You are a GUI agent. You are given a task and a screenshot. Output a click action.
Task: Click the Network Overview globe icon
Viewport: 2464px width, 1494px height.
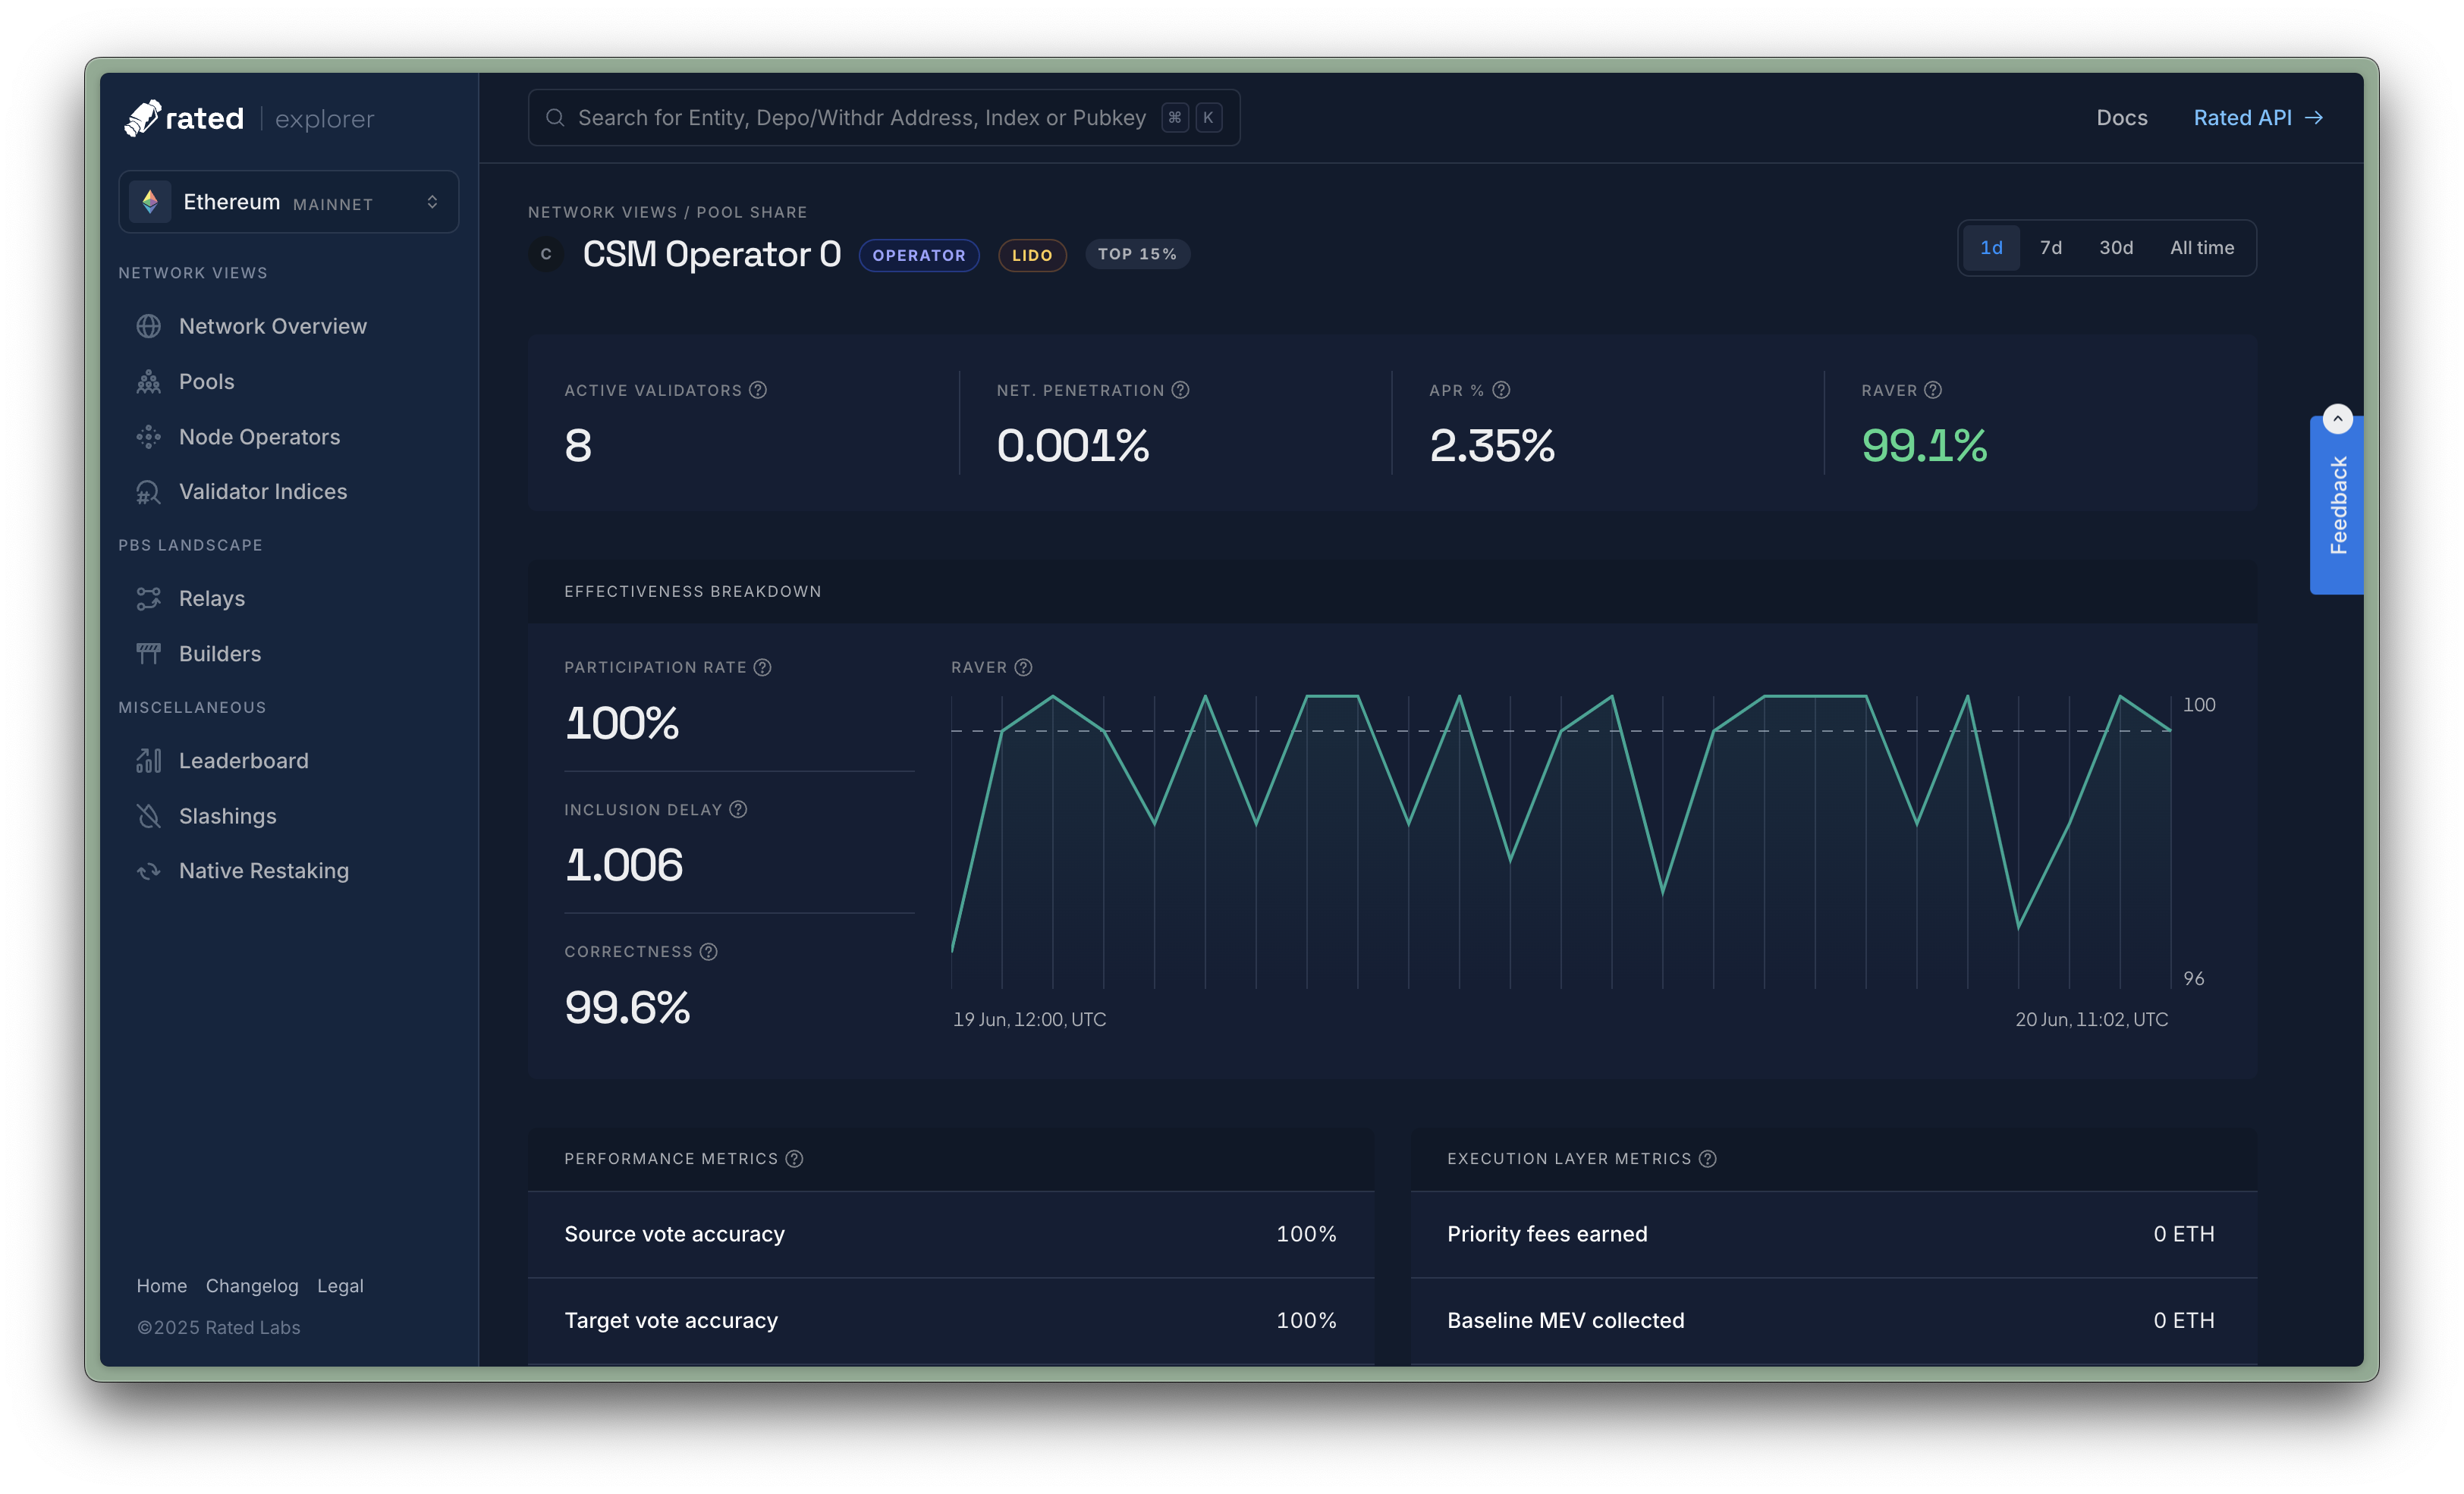pyautogui.click(x=148, y=326)
